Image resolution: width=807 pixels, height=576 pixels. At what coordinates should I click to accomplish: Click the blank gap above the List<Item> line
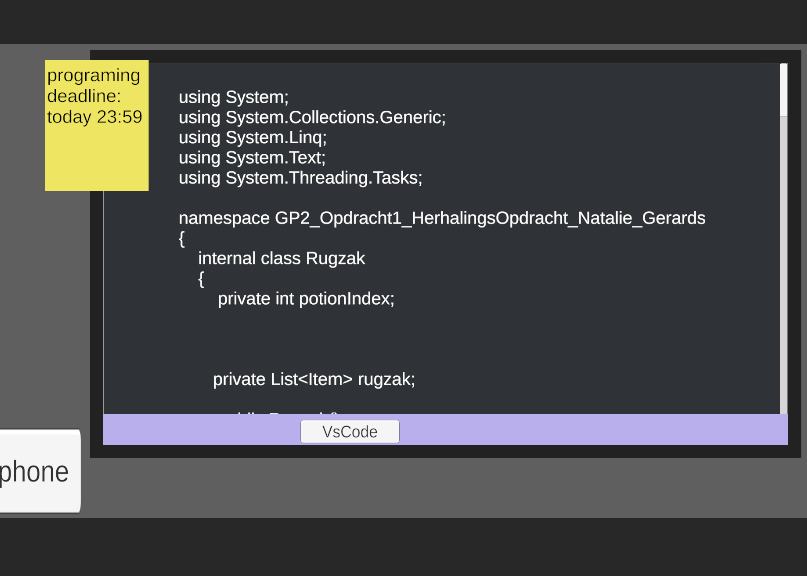[x=400, y=340]
